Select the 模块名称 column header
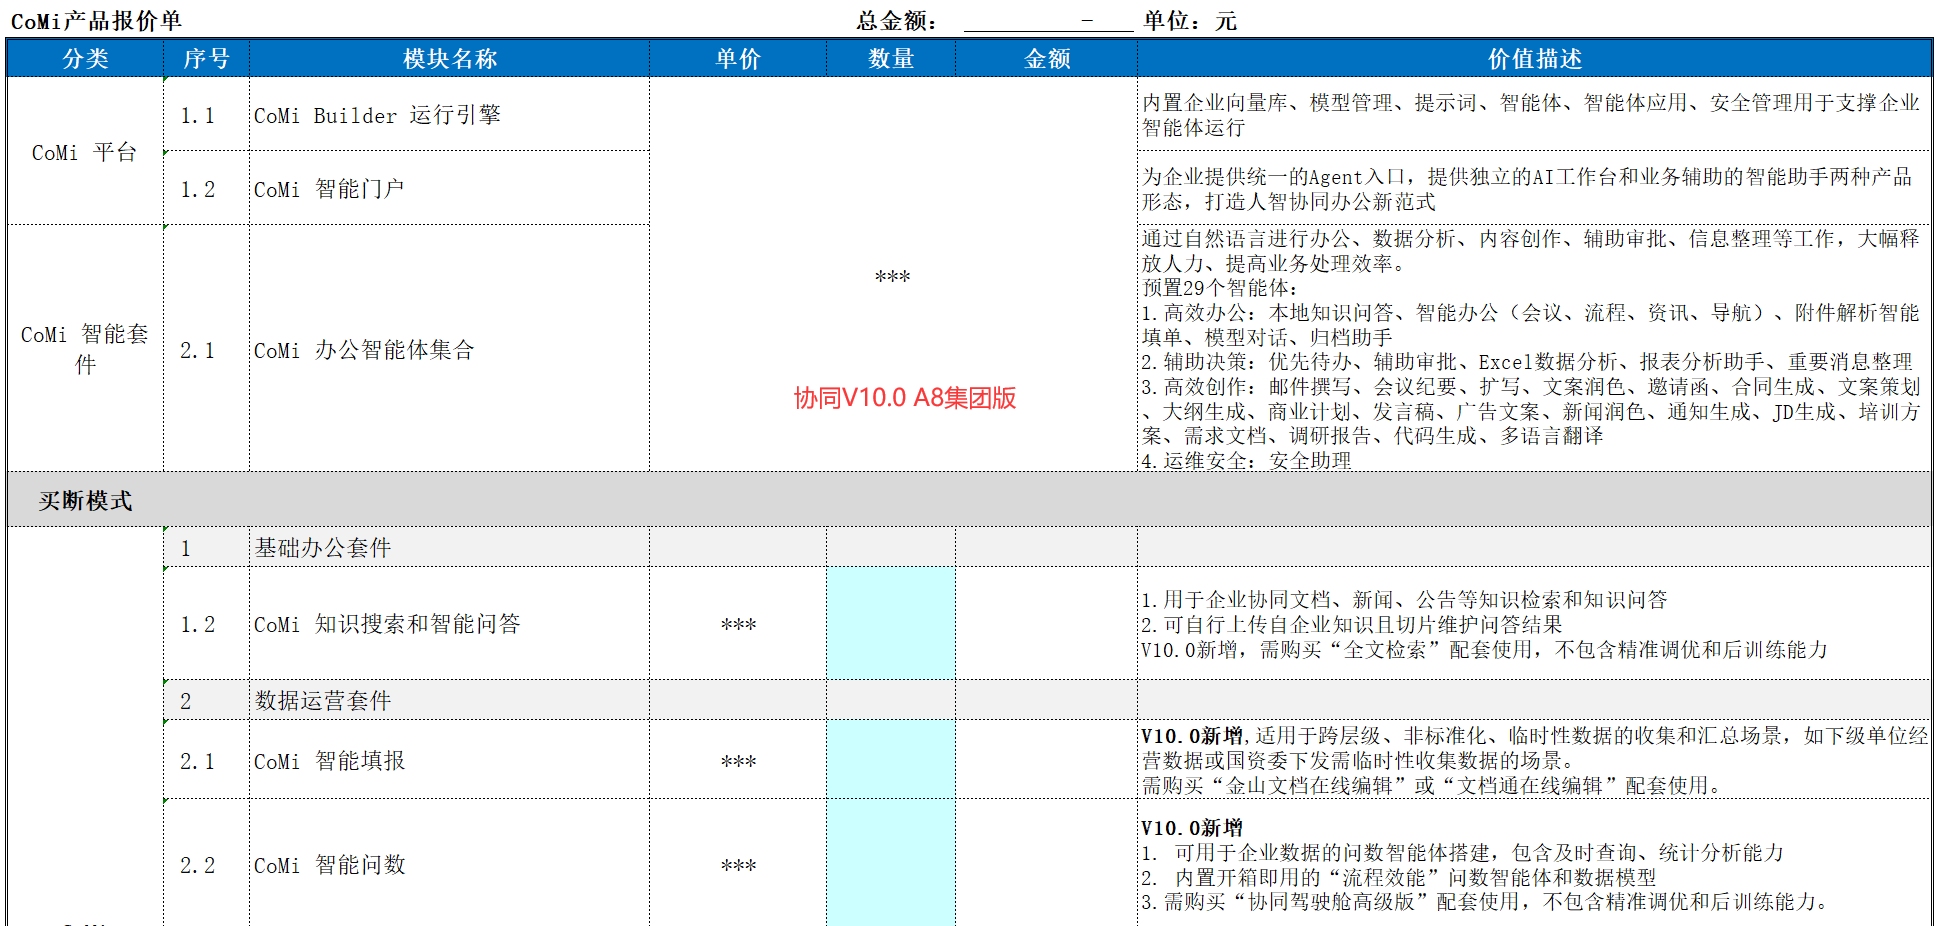 449,59
